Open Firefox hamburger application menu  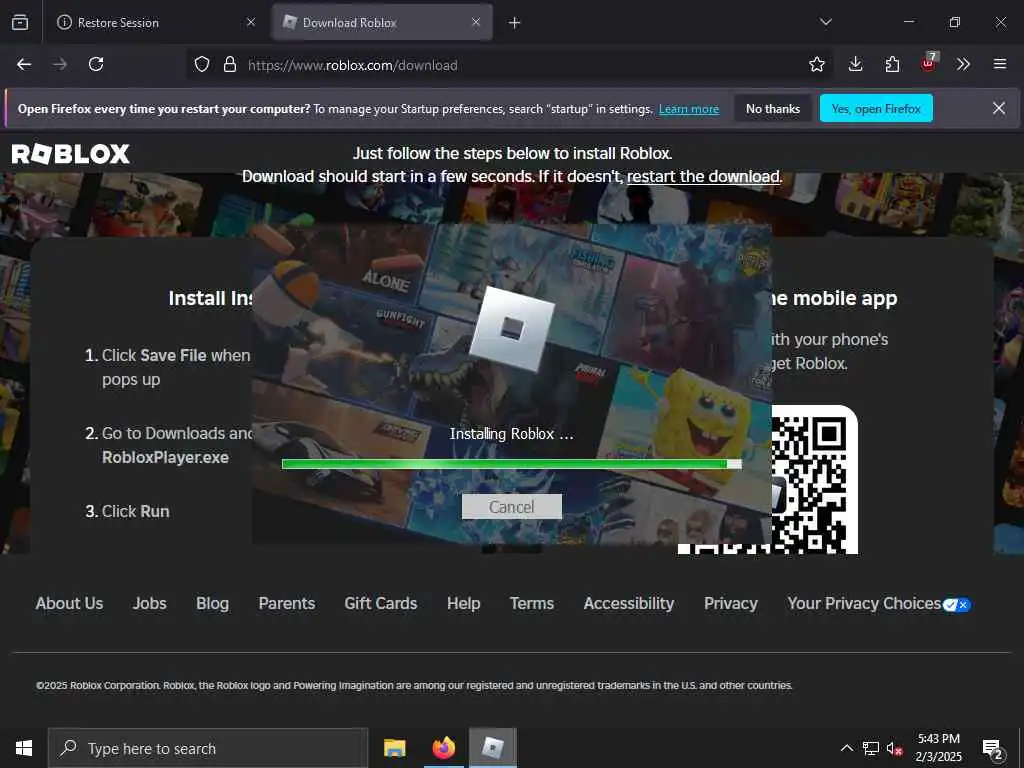coord(1000,64)
